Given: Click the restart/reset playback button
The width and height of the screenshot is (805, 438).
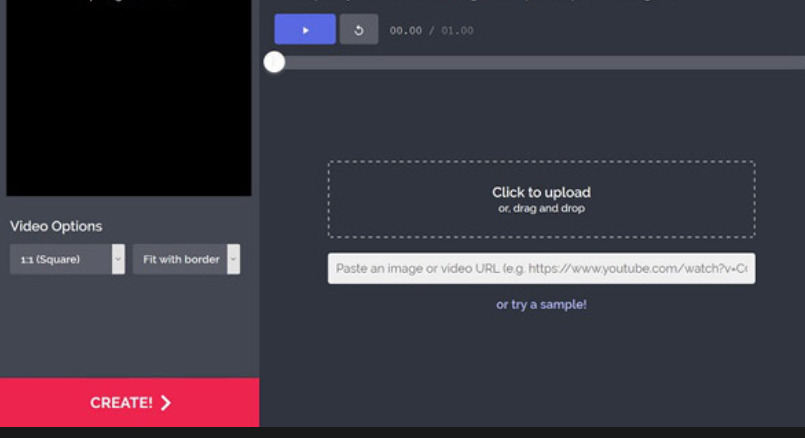Looking at the screenshot, I should (359, 29).
